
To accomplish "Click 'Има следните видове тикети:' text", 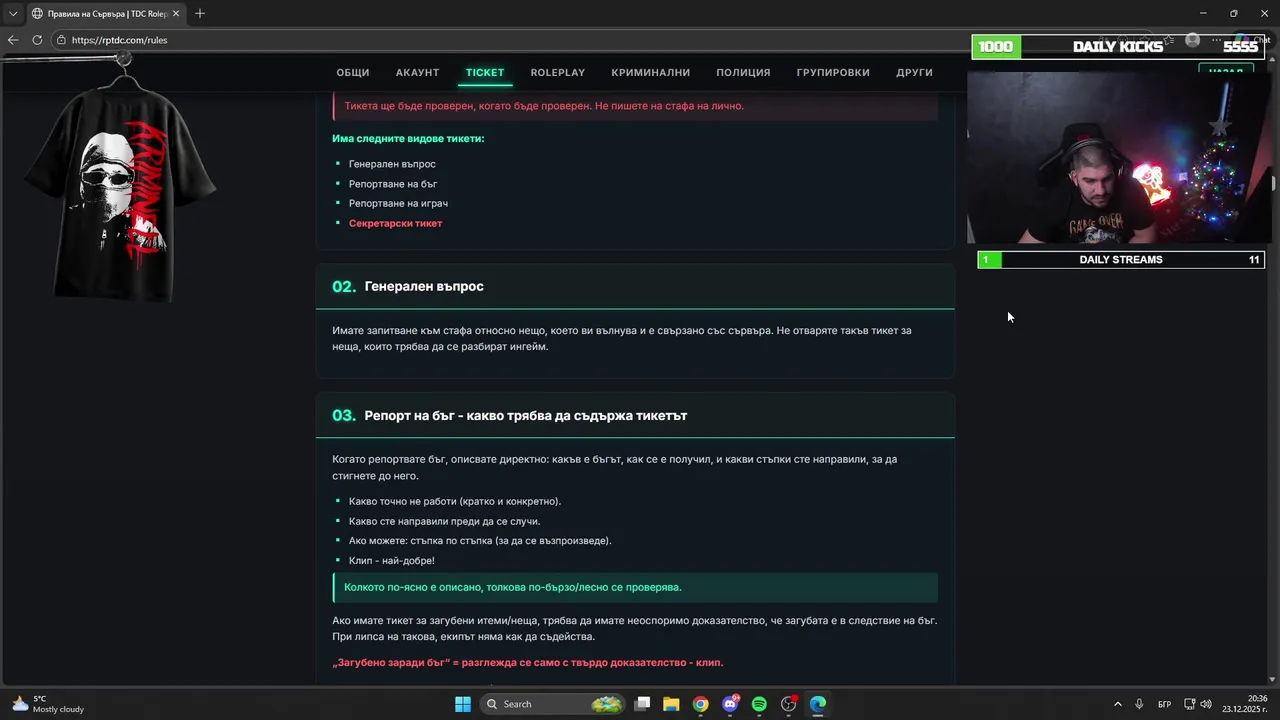I will [x=408, y=138].
